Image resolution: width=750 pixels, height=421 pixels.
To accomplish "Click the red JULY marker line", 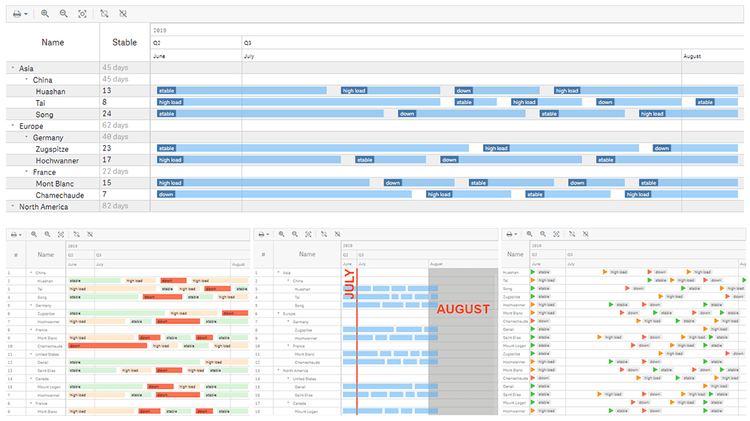I will pos(357,330).
